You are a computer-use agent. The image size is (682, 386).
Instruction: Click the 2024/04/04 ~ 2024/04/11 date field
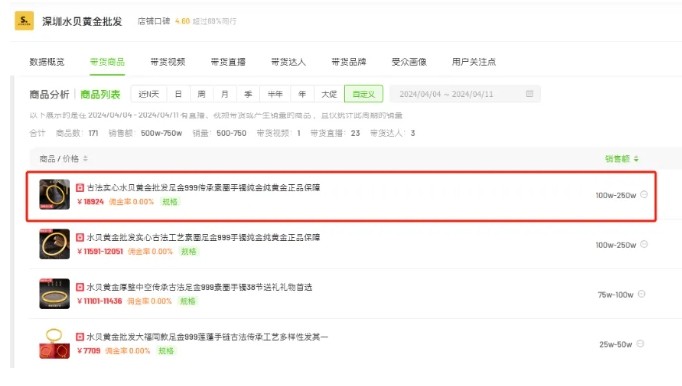[465, 94]
